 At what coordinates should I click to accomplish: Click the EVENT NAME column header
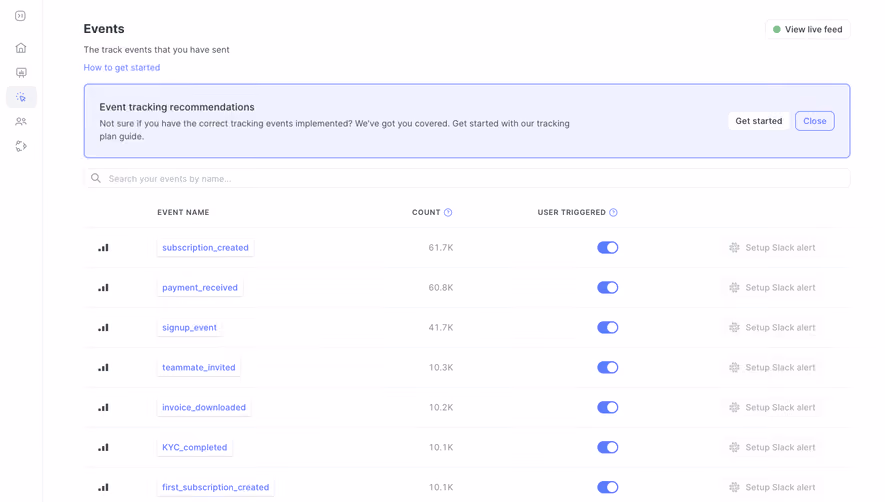tap(183, 212)
